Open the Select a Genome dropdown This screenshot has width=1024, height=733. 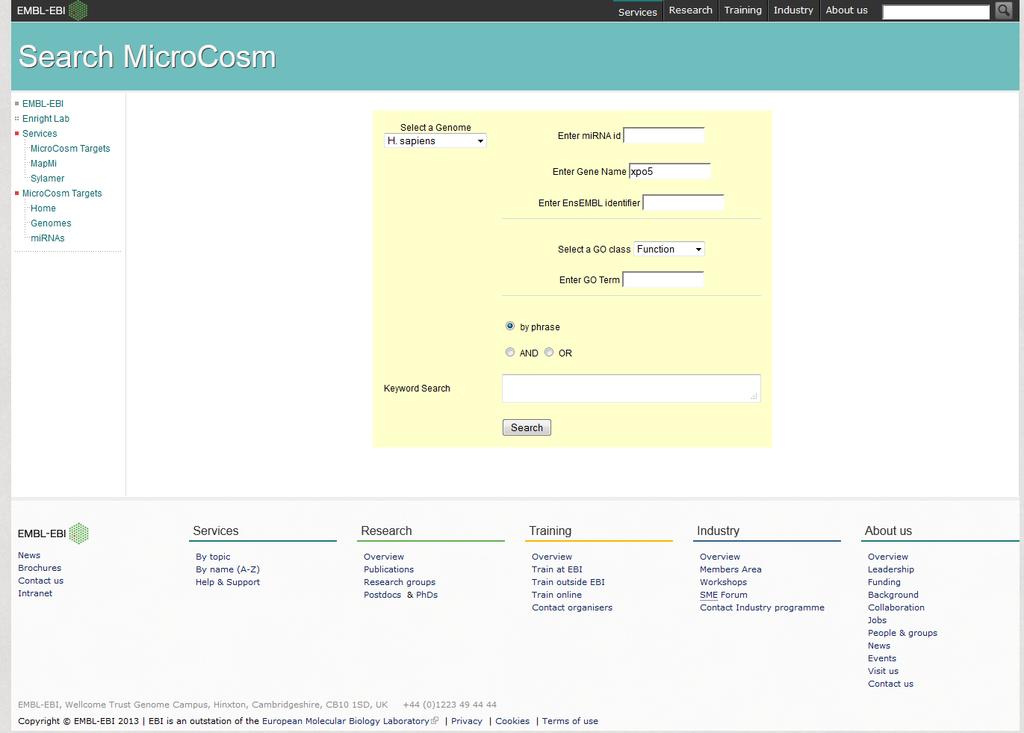coord(435,140)
